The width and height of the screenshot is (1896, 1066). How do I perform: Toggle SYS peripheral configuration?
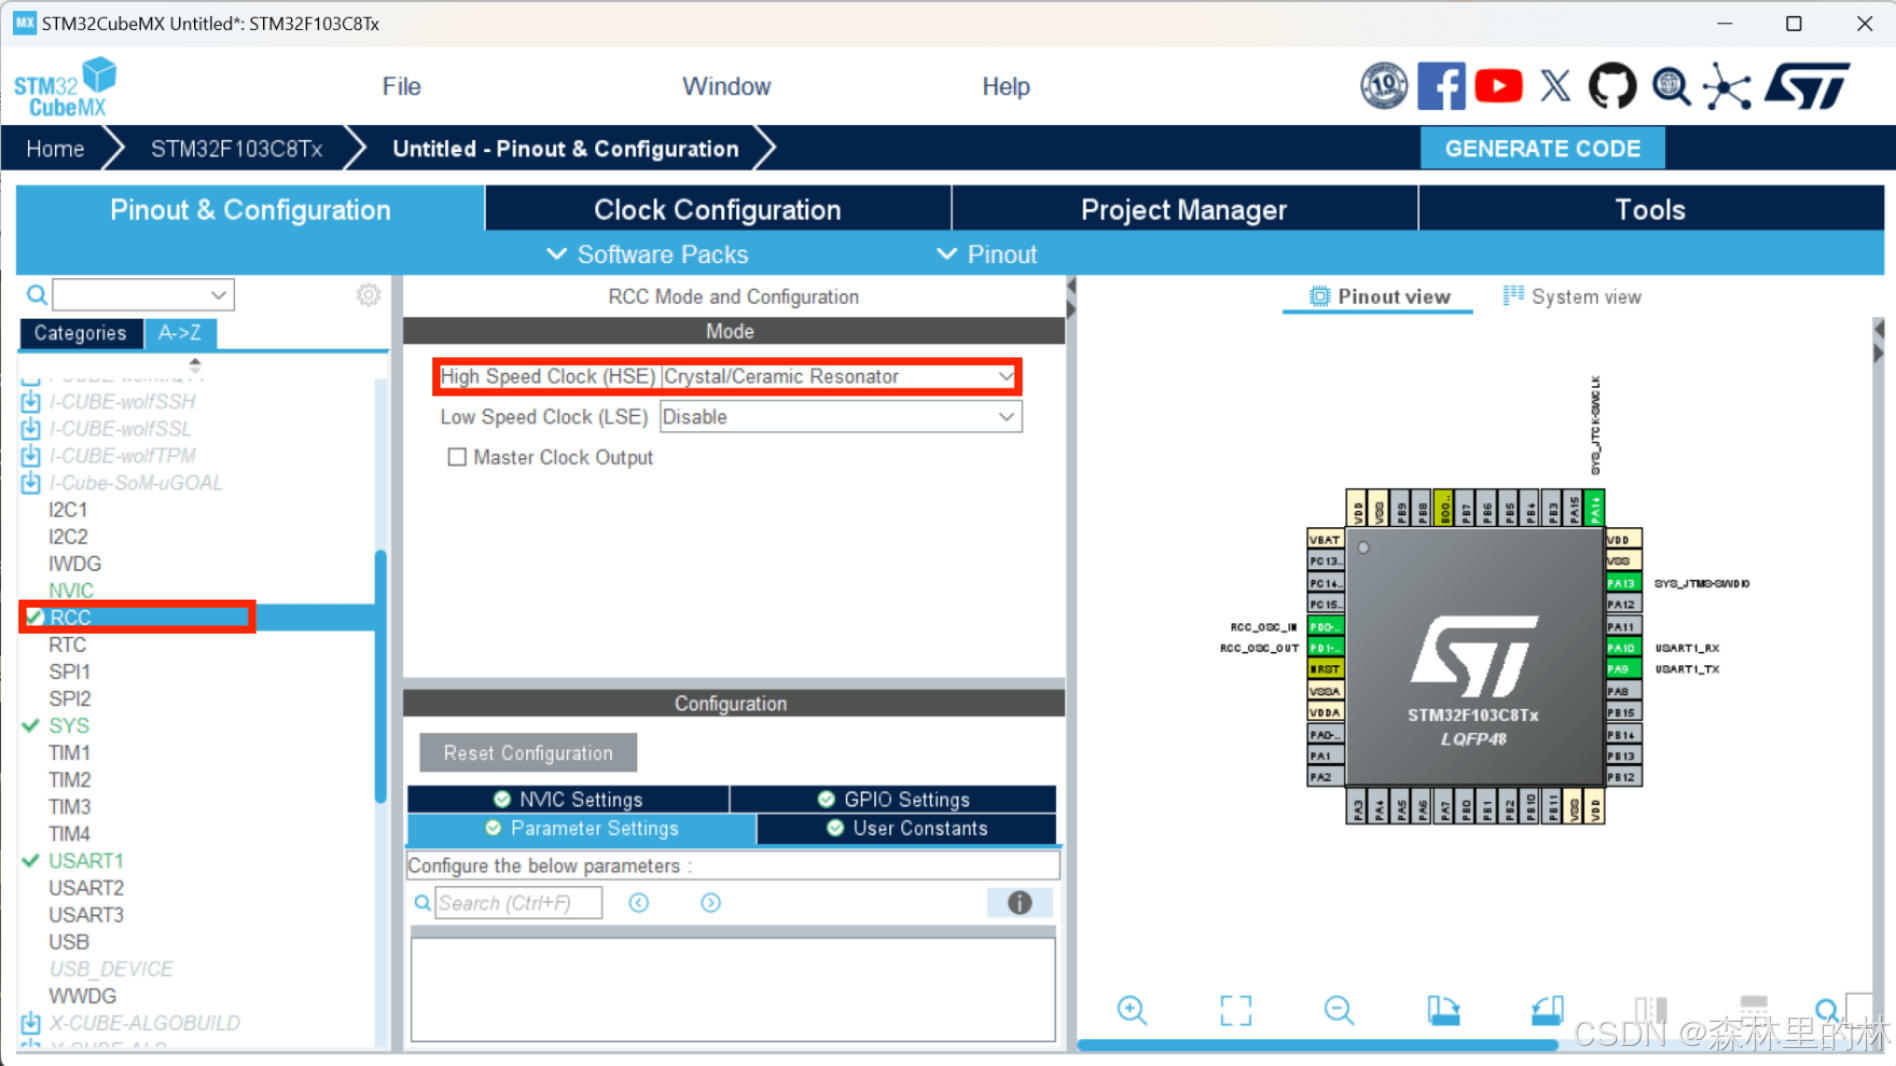(x=70, y=725)
